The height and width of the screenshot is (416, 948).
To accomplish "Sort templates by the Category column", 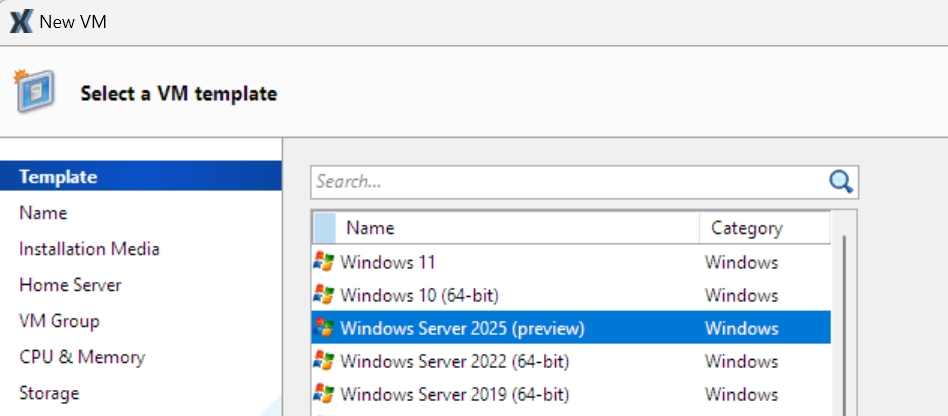I will click(765, 228).
